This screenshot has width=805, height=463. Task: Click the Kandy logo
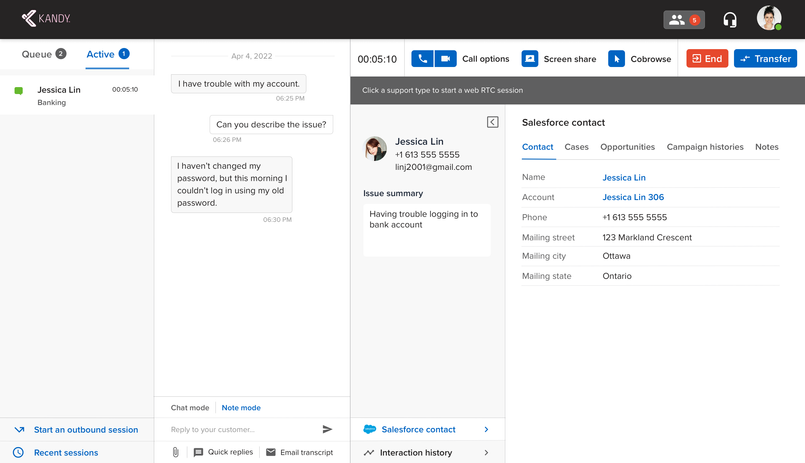[46, 18]
